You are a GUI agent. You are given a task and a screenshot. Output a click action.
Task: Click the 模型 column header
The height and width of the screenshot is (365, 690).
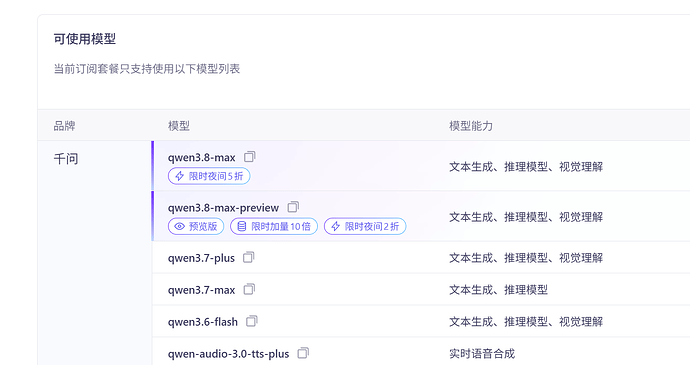179,126
